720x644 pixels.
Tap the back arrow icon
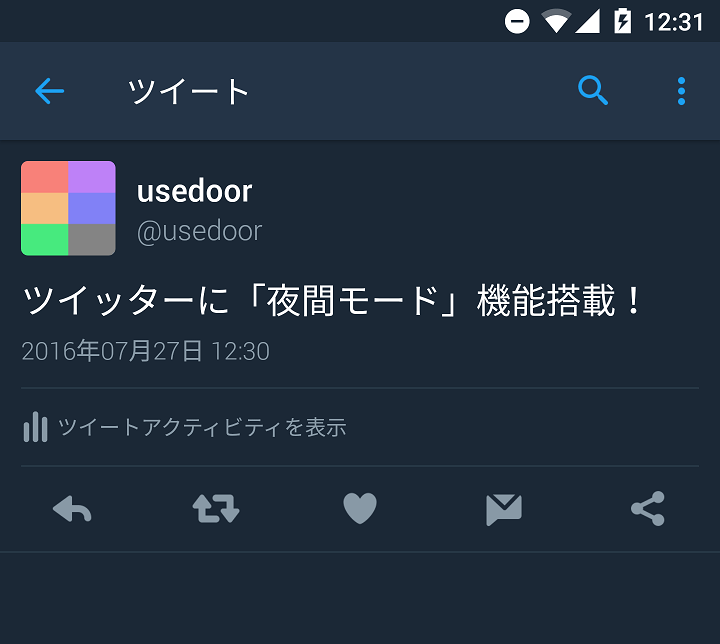click(50, 91)
